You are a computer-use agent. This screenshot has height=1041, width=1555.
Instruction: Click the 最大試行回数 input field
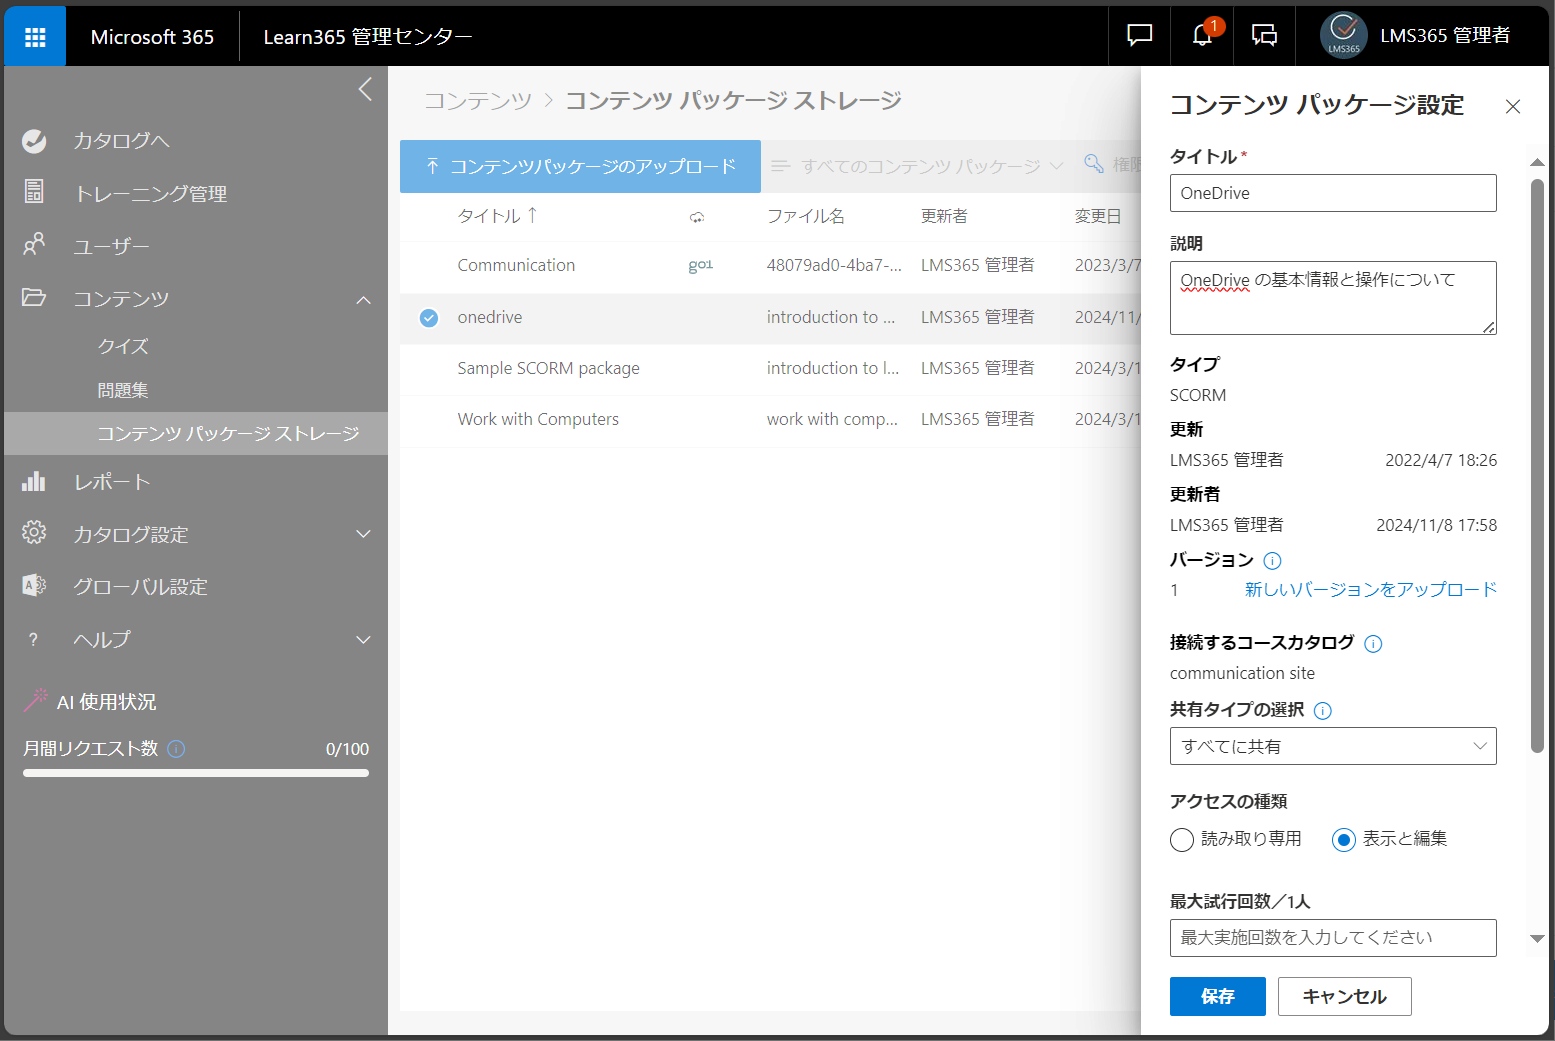click(1333, 938)
